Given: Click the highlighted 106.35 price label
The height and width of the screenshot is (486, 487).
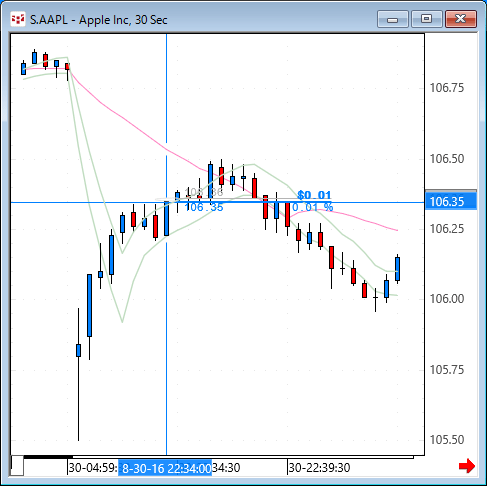Looking at the screenshot, I should coord(451,201).
